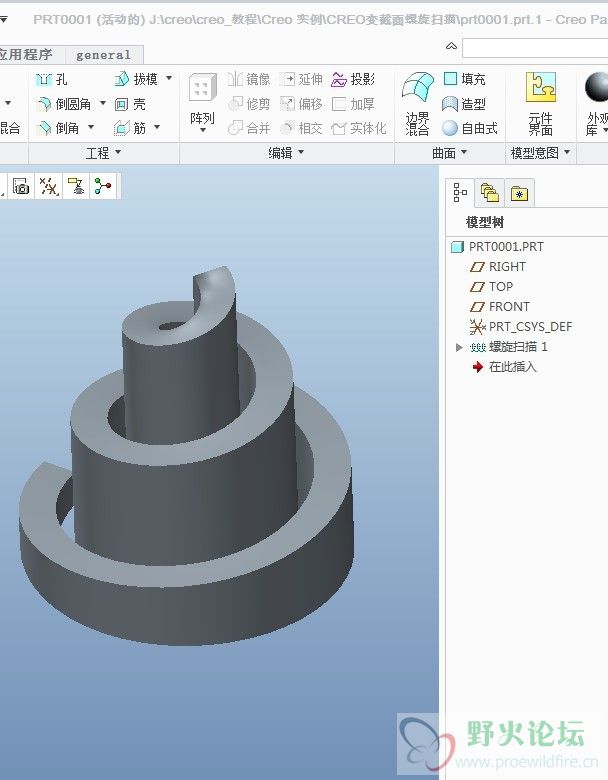Click the 加厚 (Thicken) tool
Image resolution: width=608 pixels, height=780 pixels.
353,104
